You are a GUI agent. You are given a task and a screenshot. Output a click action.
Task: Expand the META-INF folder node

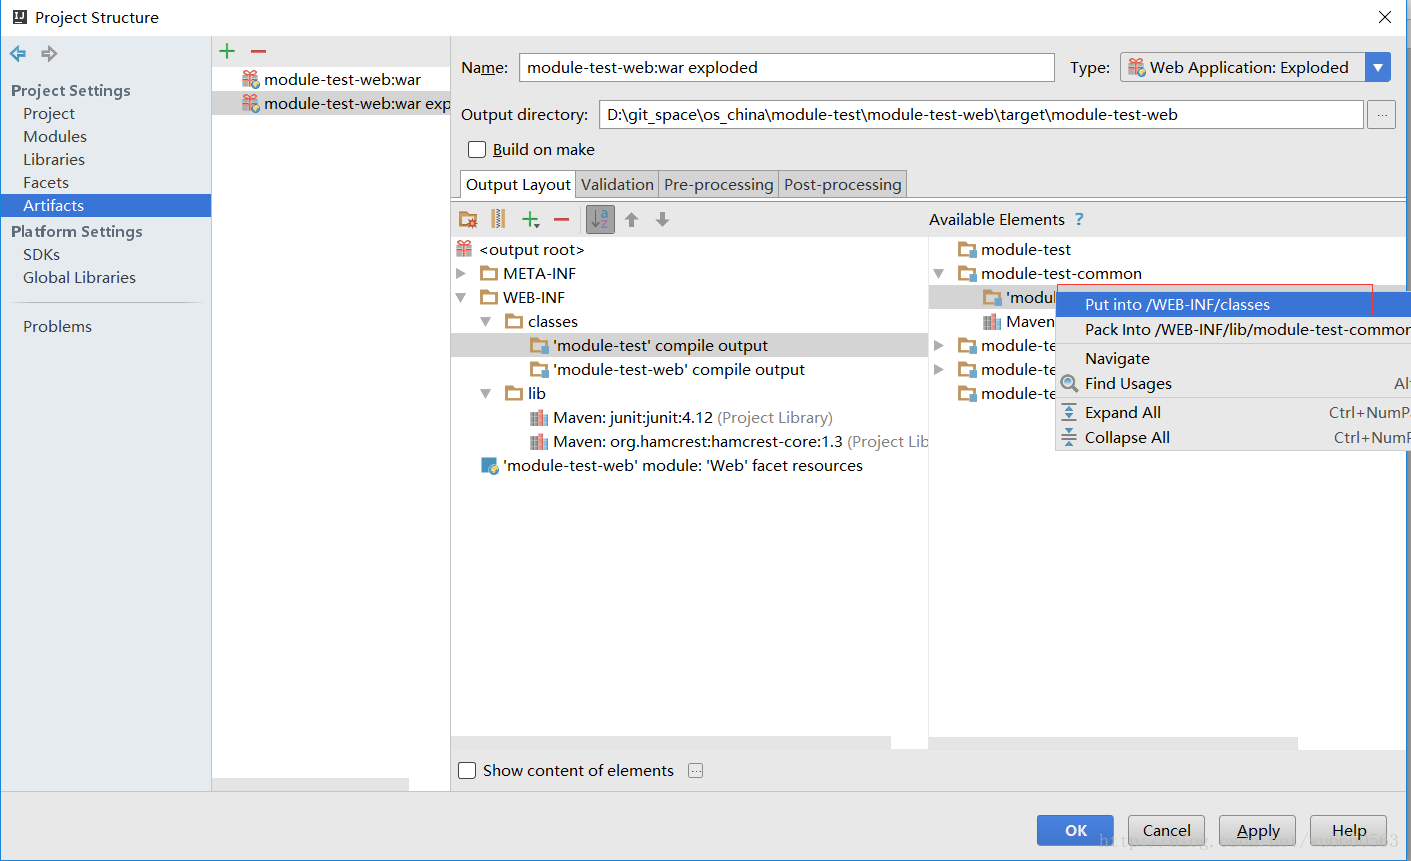(x=461, y=274)
